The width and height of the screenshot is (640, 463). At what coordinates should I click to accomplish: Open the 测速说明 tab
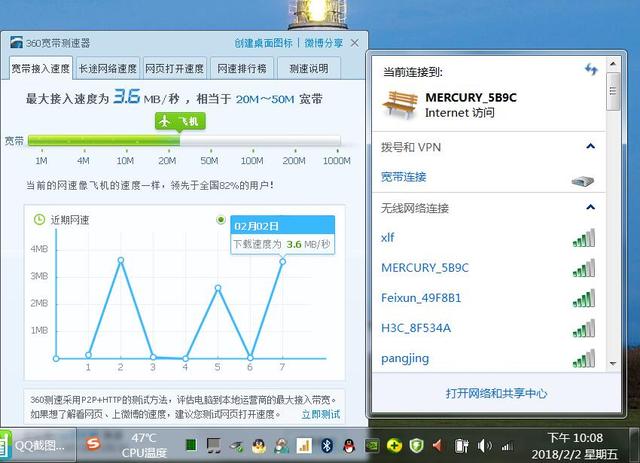coord(309,68)
